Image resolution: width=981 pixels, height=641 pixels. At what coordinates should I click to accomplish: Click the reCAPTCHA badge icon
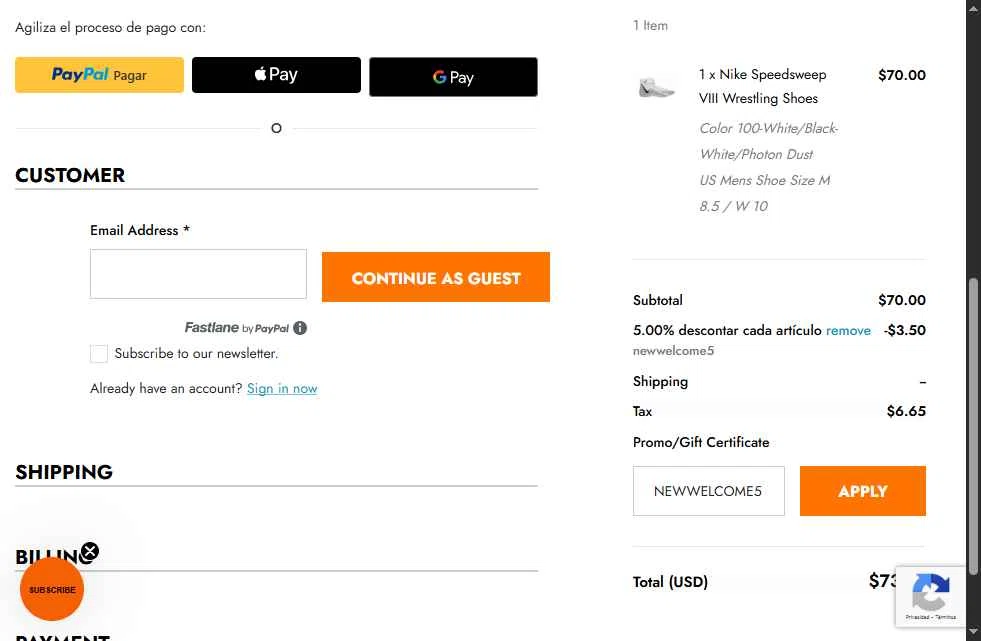pos(930,592)
